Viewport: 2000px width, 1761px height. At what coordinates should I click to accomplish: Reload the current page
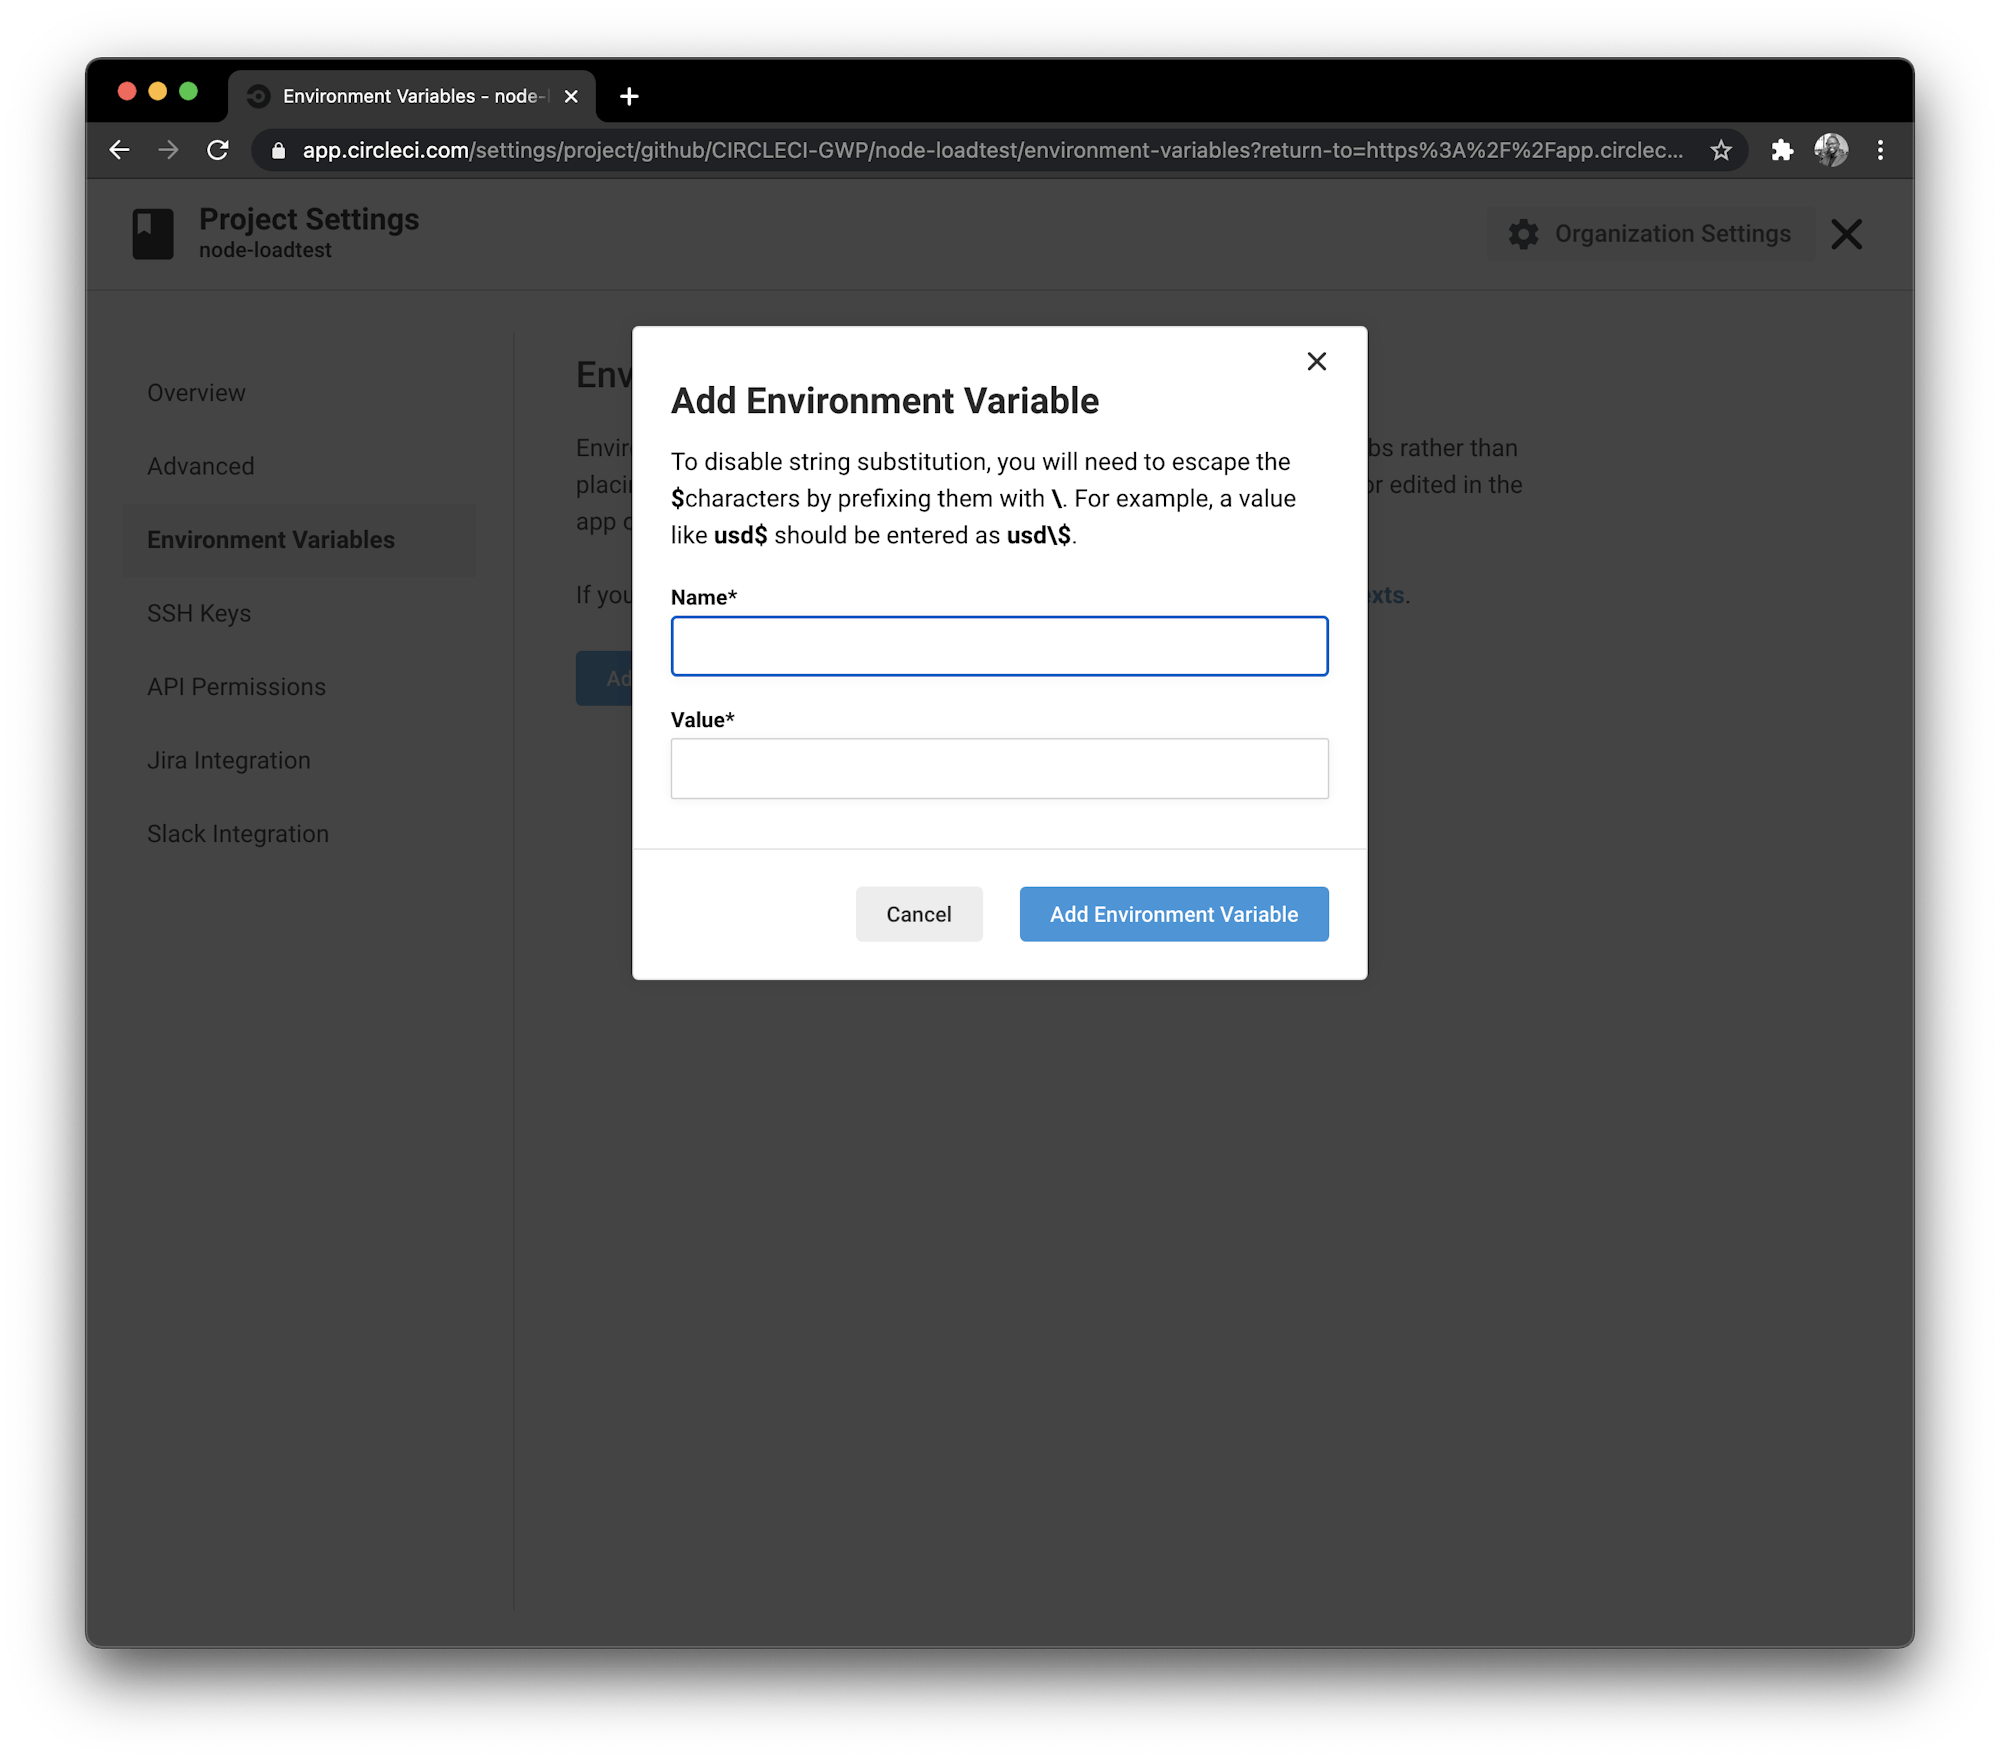pyautogui.click(x=217, y=150)
